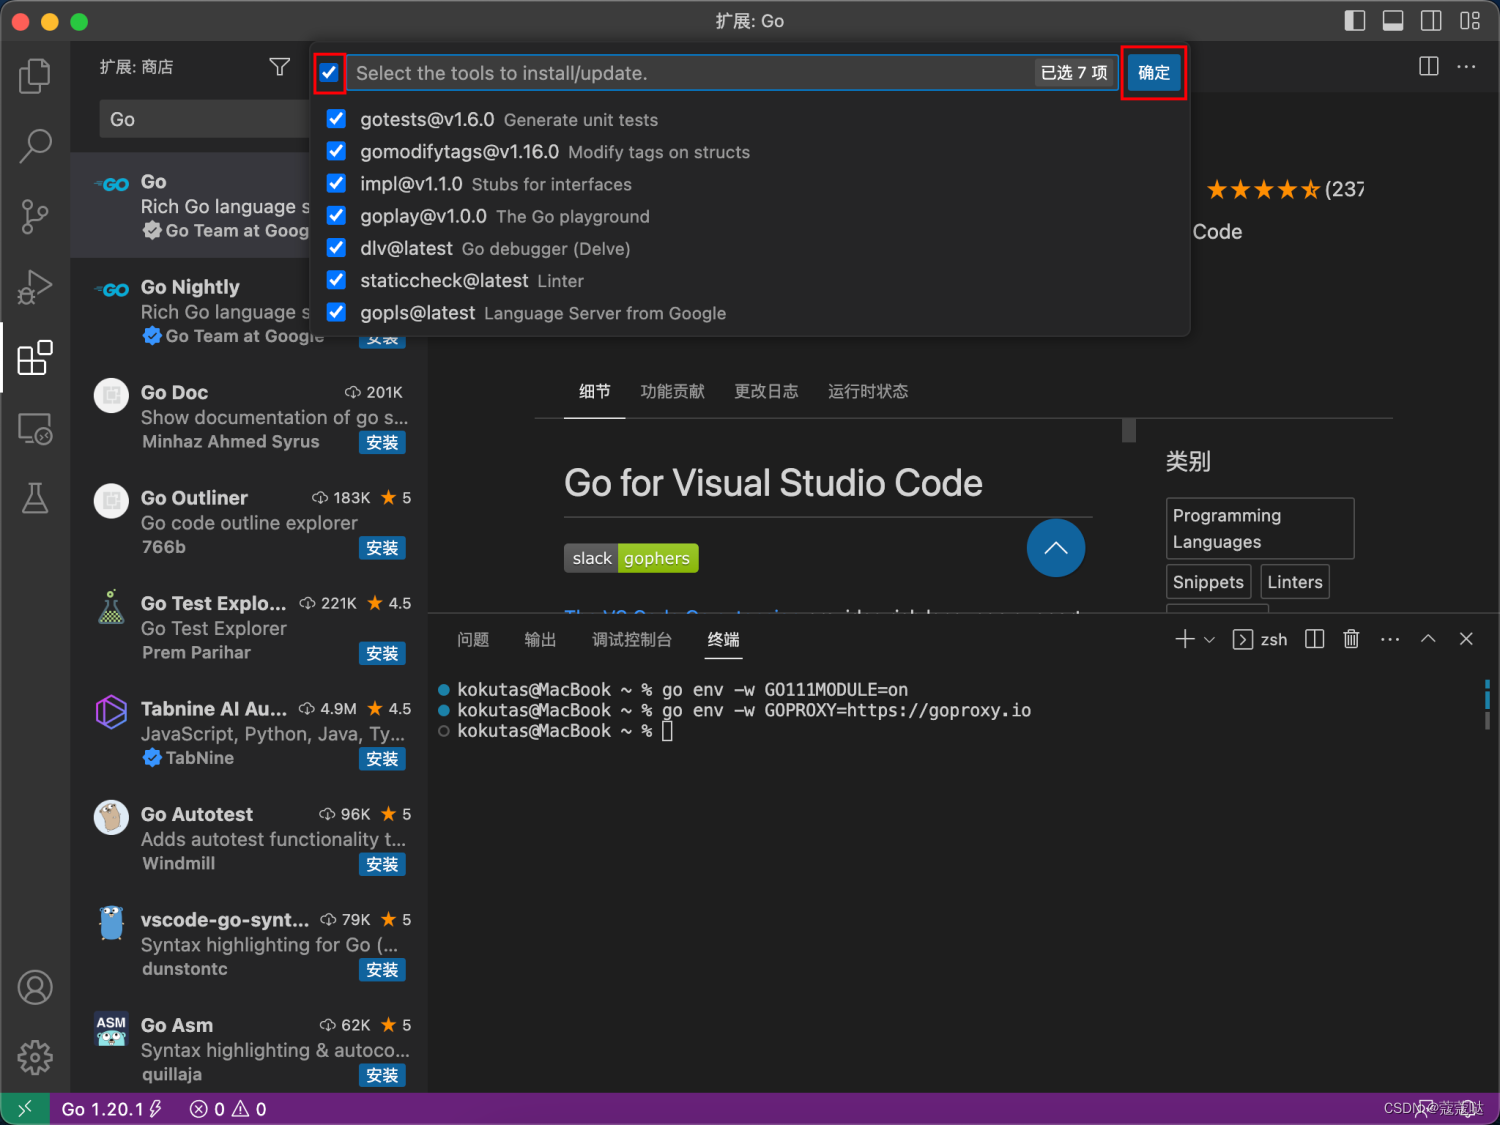This screenshot has width=1500, height=1125.
Task: Switch to the 功能贡献 tab
Action: pos(673,391)
